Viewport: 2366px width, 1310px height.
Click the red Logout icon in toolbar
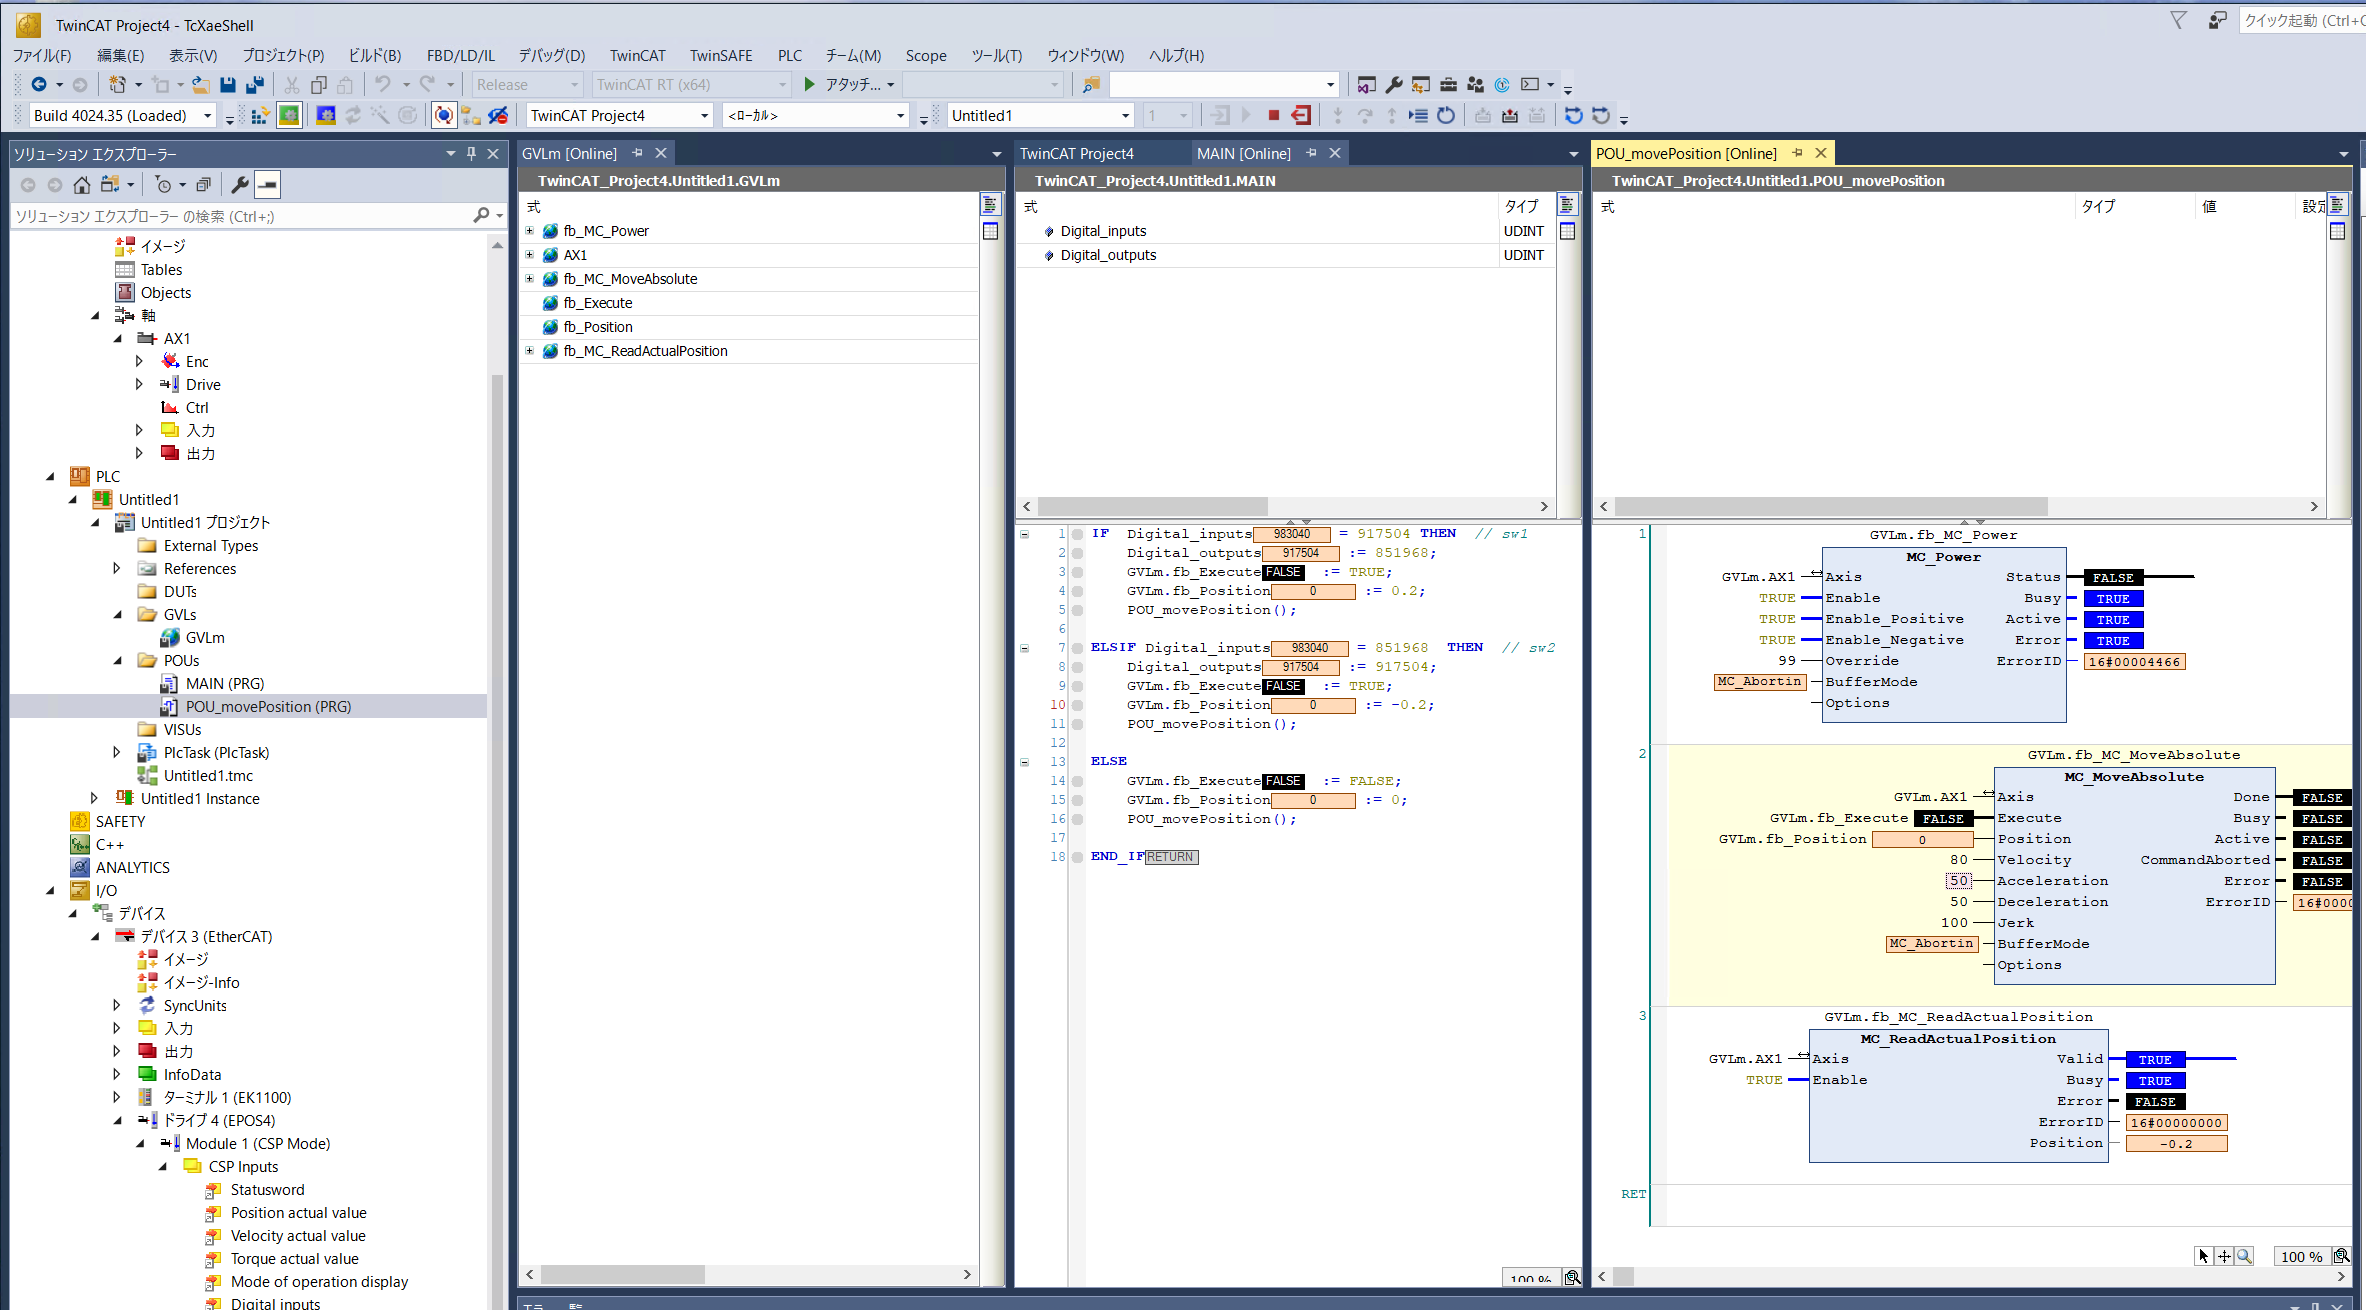click(x=1300, y=116)
